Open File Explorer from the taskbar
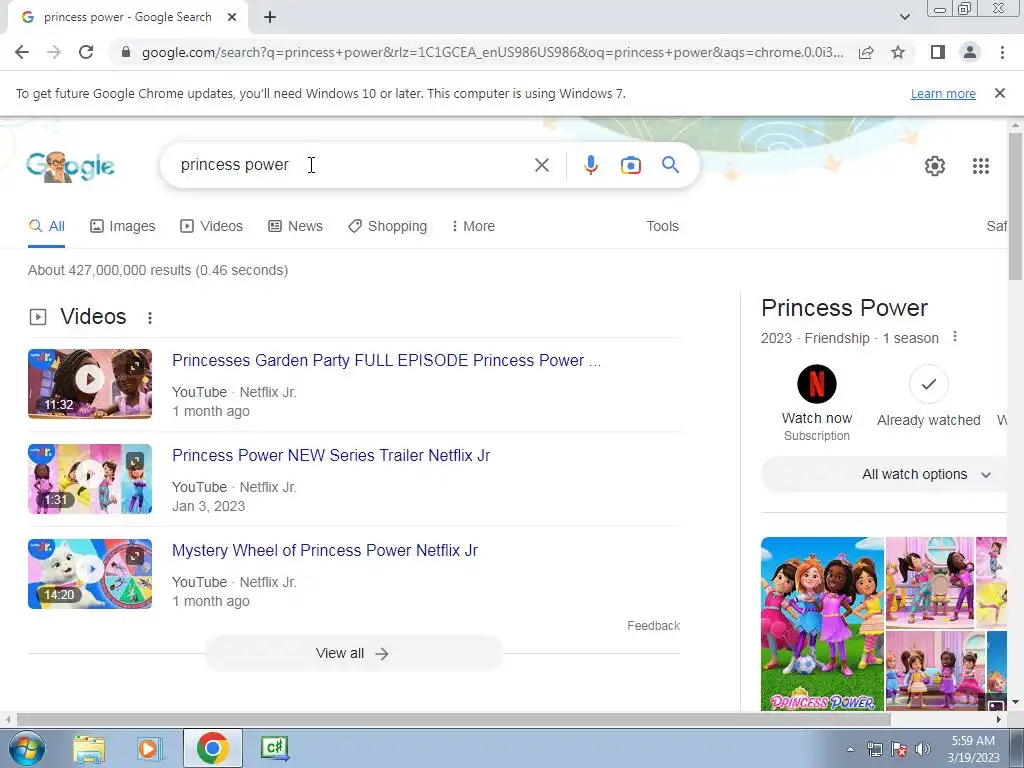This screenshot has height=768, width=1024. 89,748
